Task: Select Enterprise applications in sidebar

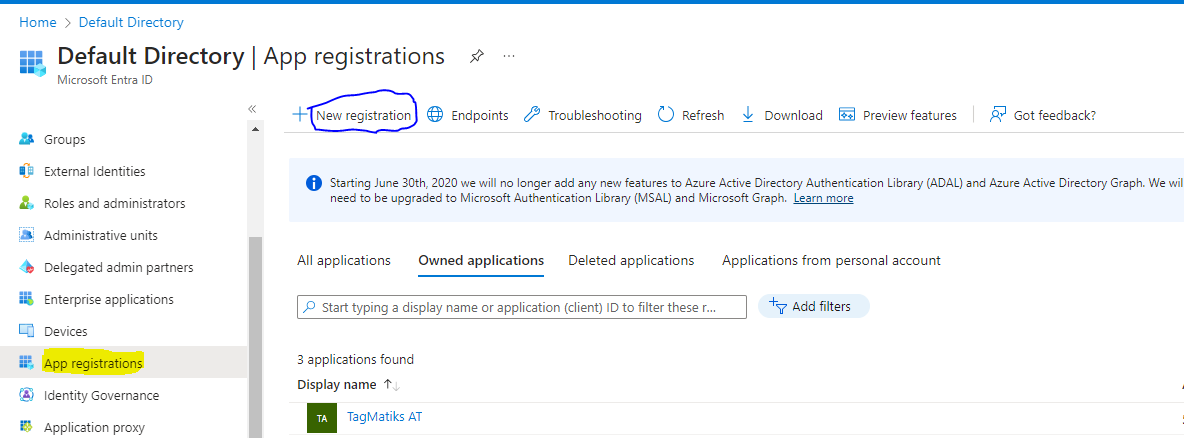Action: [x=109, y=299]
